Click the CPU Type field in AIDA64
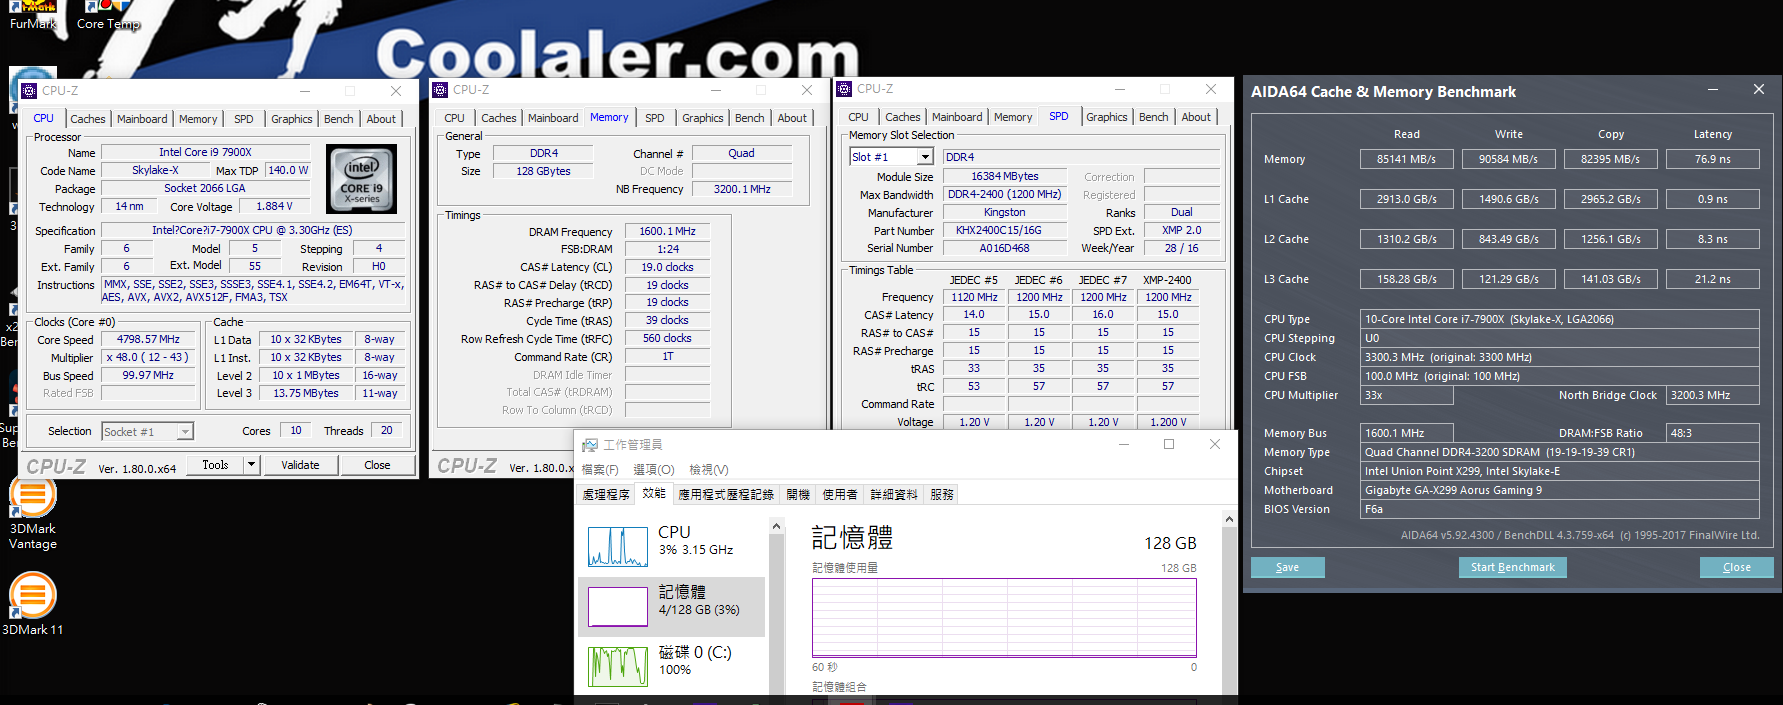This screenshot has width=1783, height=705. (1560, 320)
